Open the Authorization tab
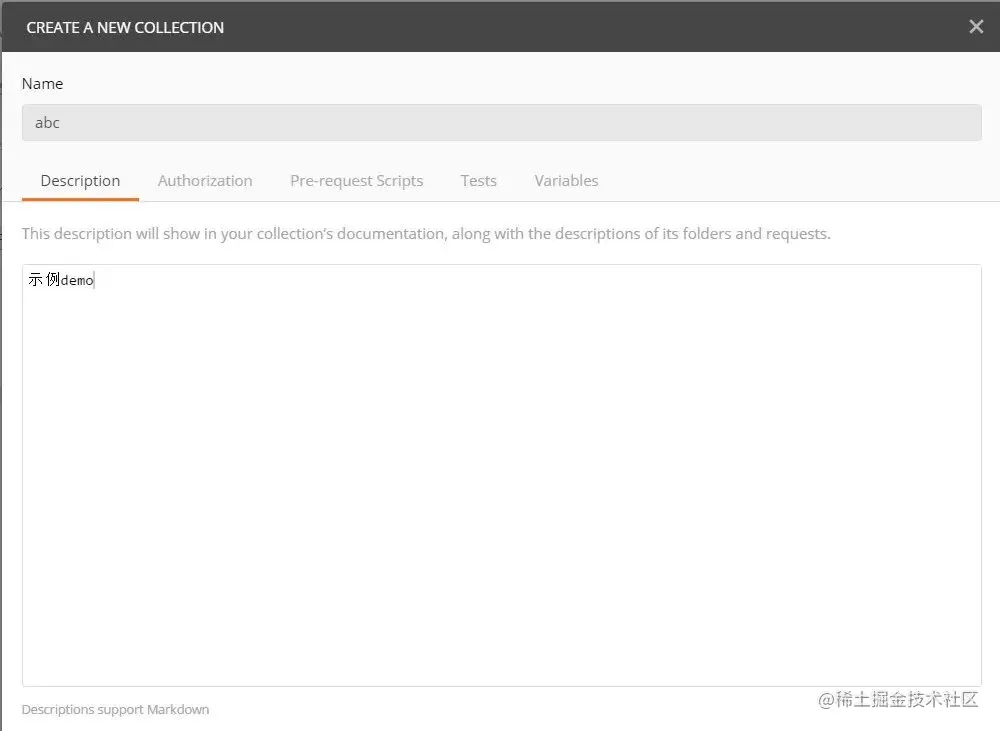 click(205, 181)
